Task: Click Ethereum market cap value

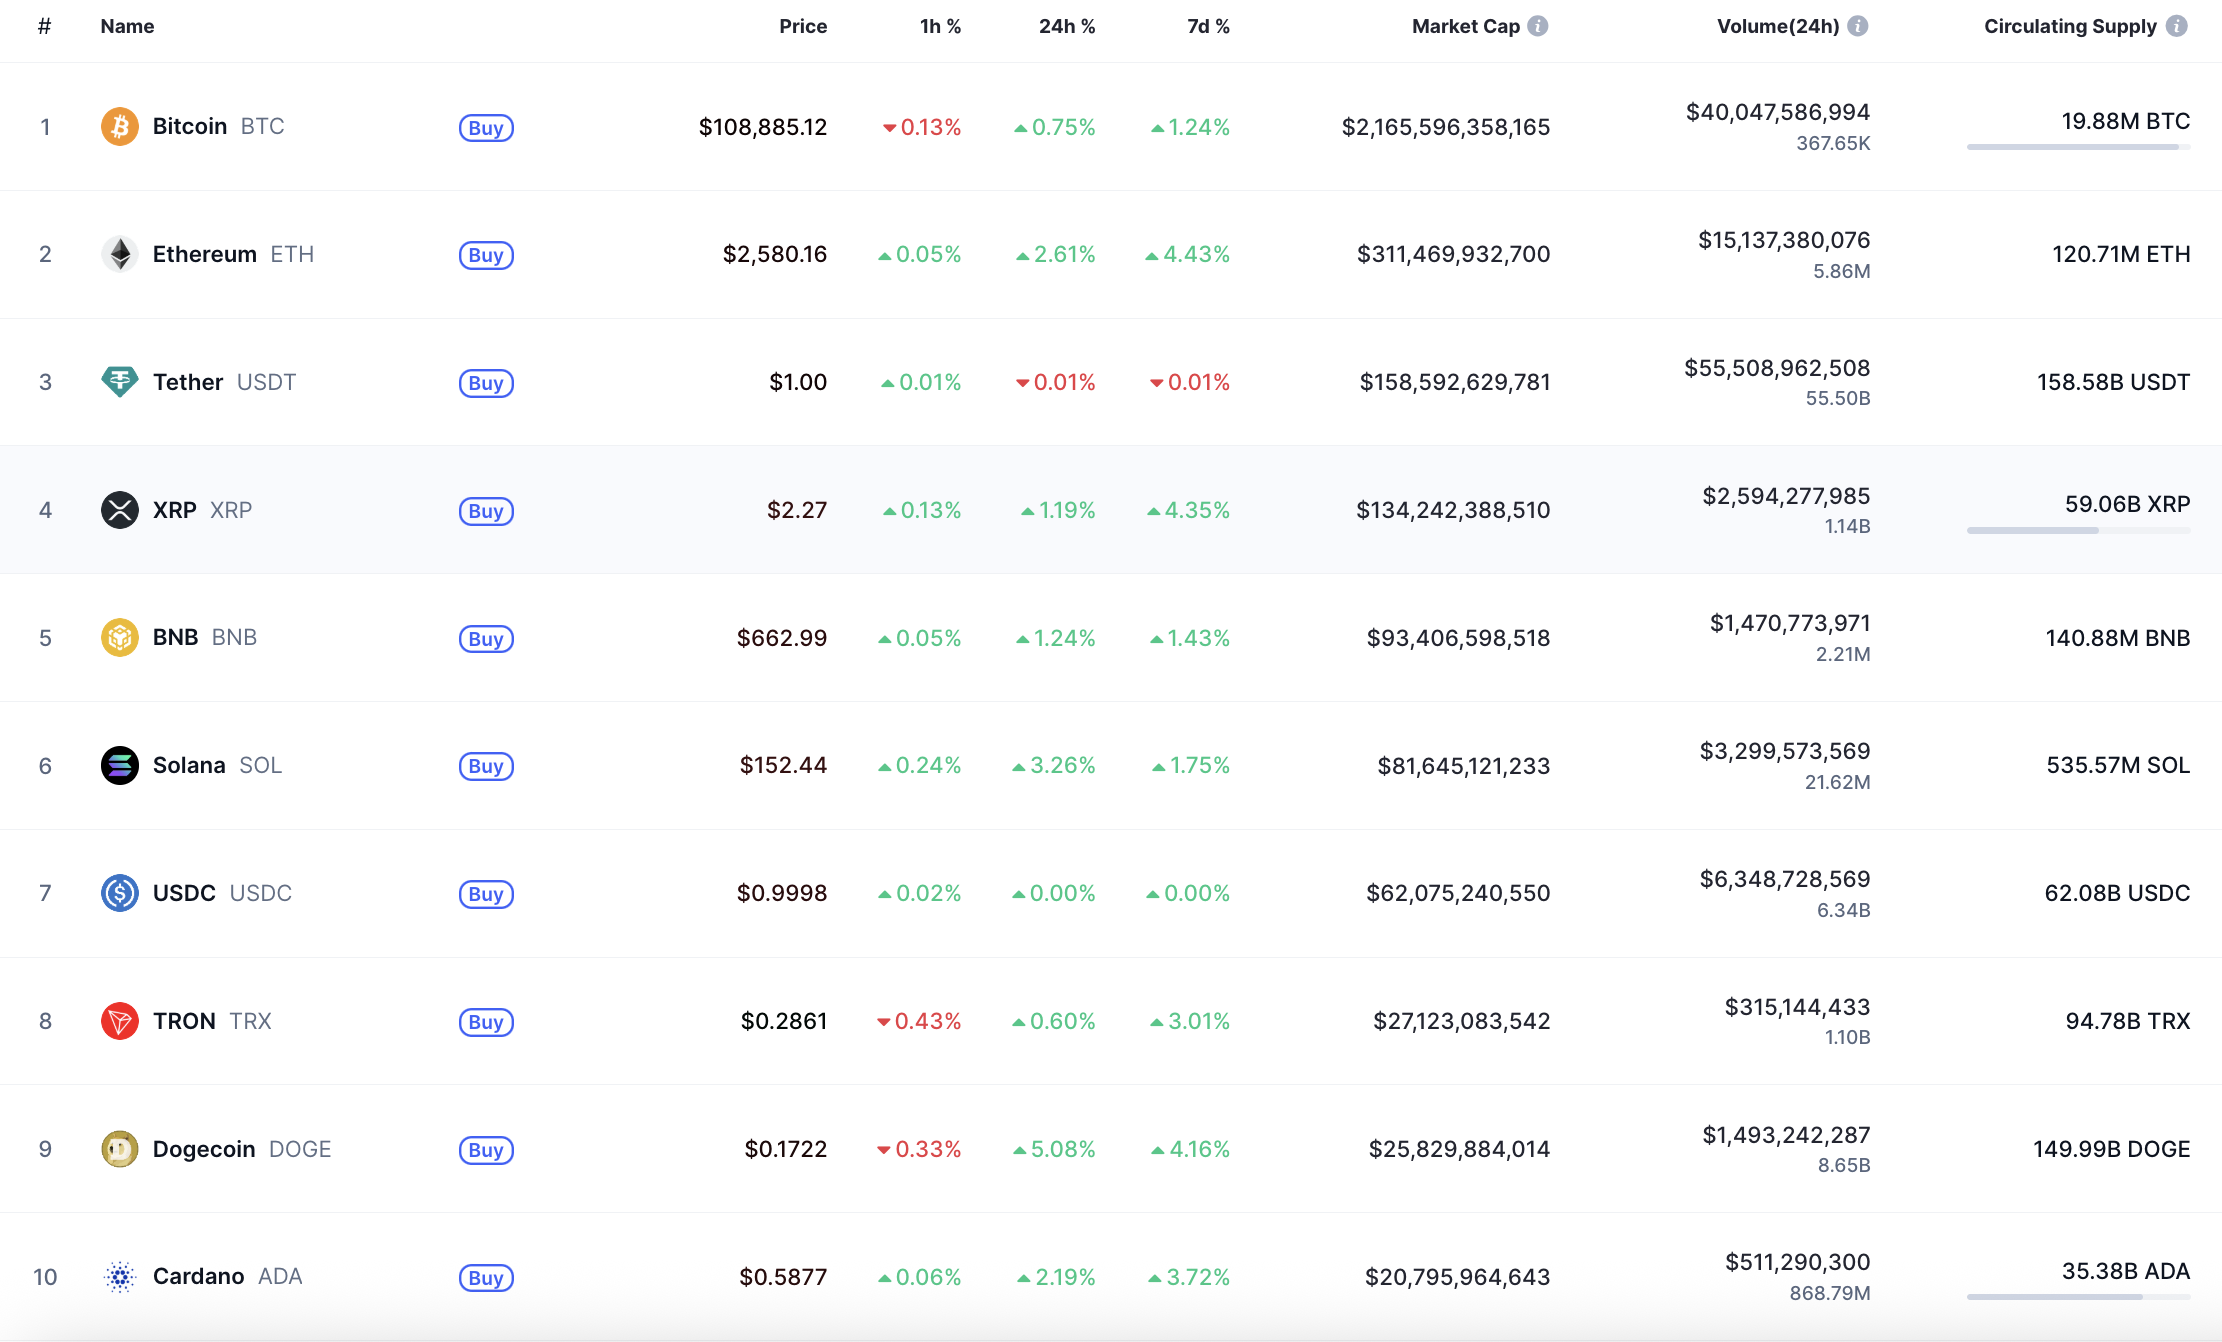Action: [x=1453, y=254]
